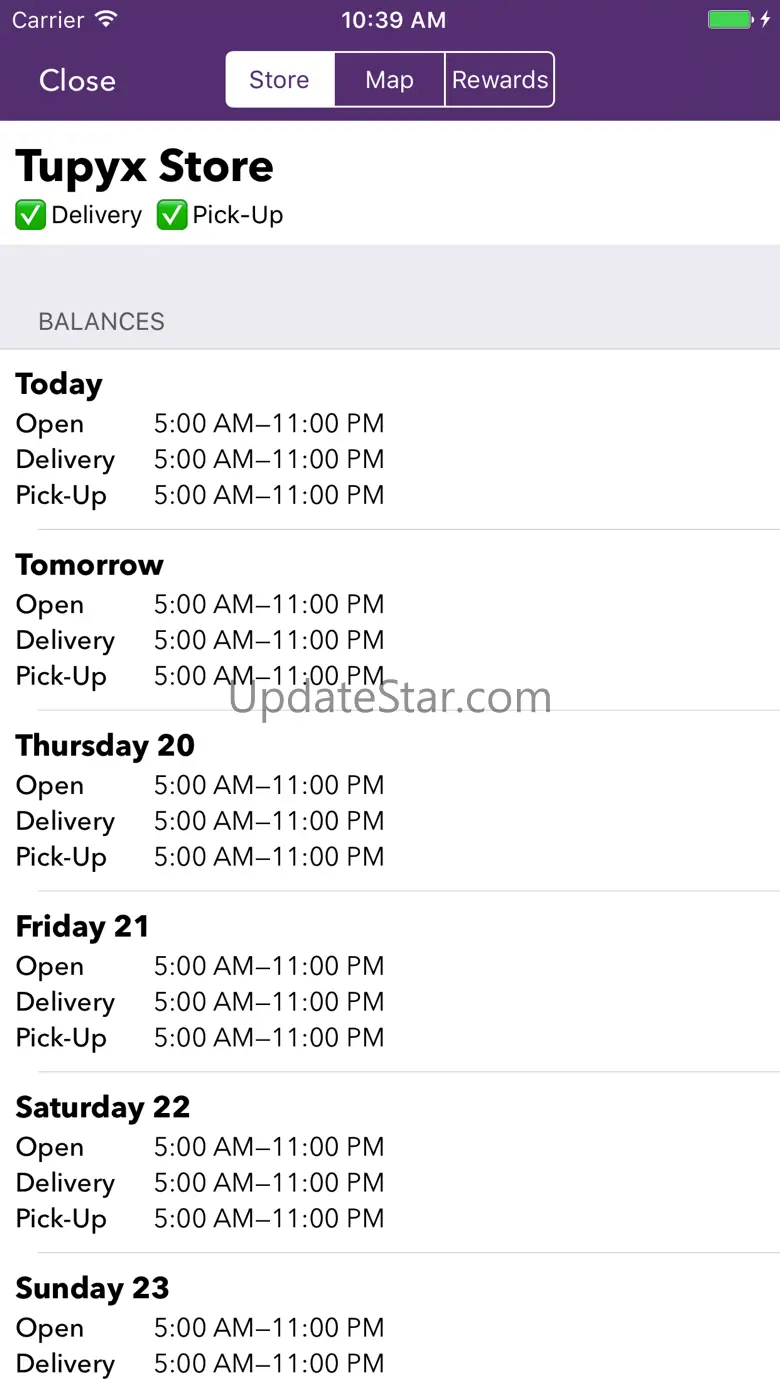Screen dimensions: 780x1387
Task: Tap the green Pick-Up checkmark icon
Action: click(x=172, y=215)
